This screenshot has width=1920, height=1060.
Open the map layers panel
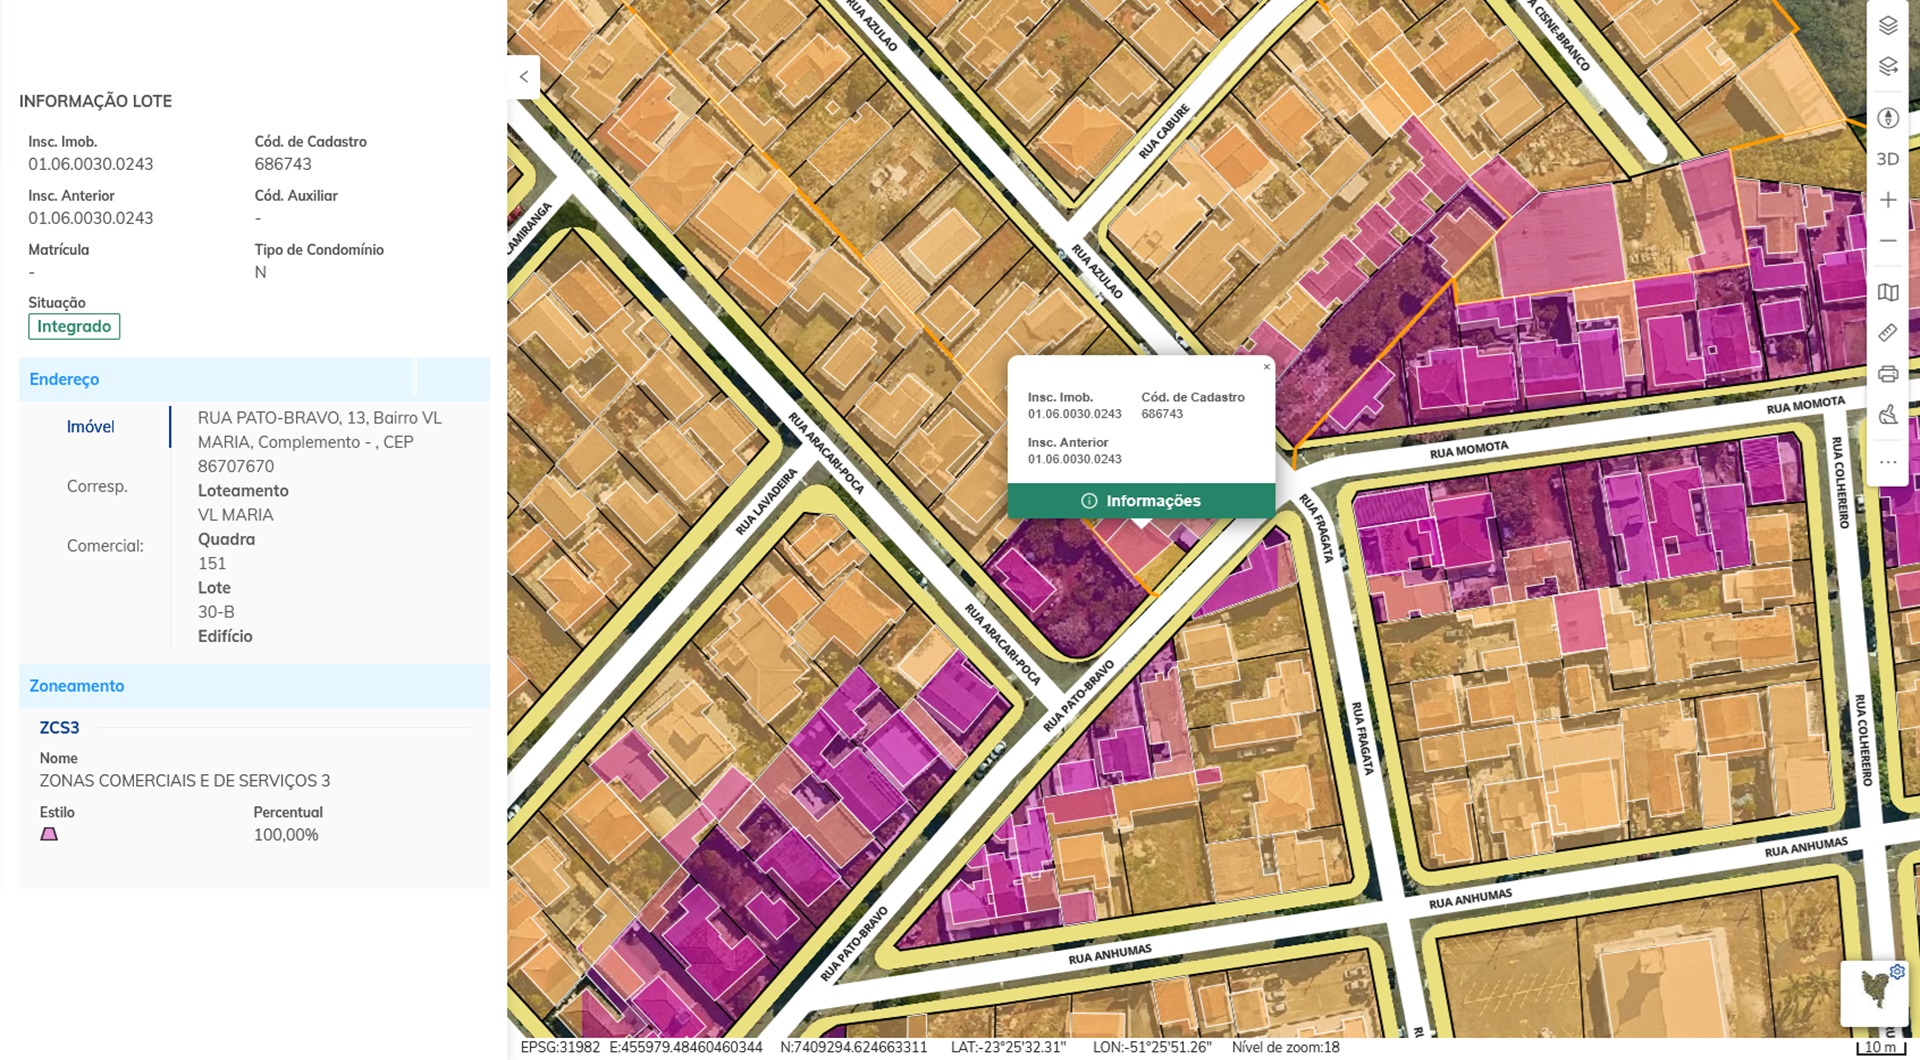1888,26
